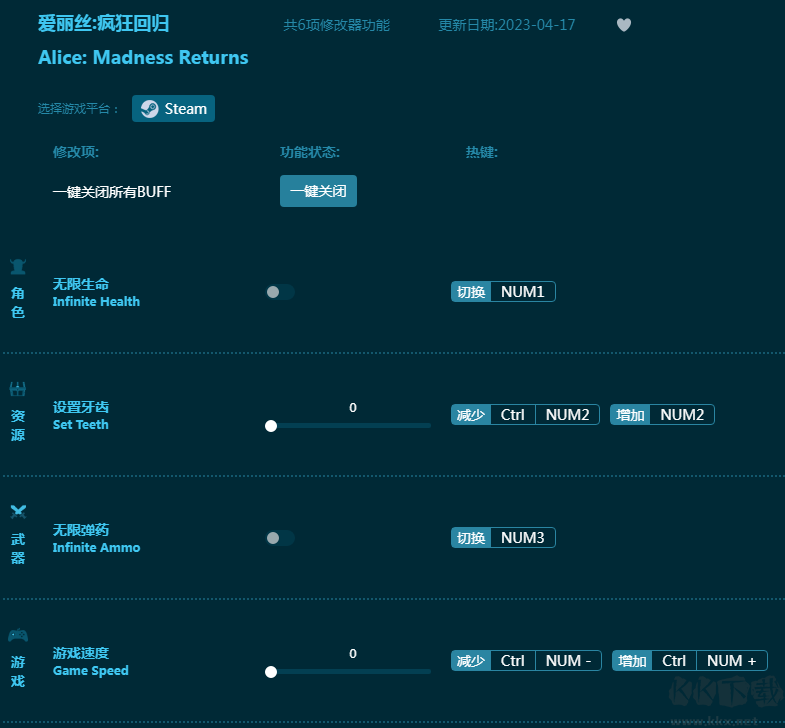
Task: Select the Steam platform button
Action: [x=173, y=109]
